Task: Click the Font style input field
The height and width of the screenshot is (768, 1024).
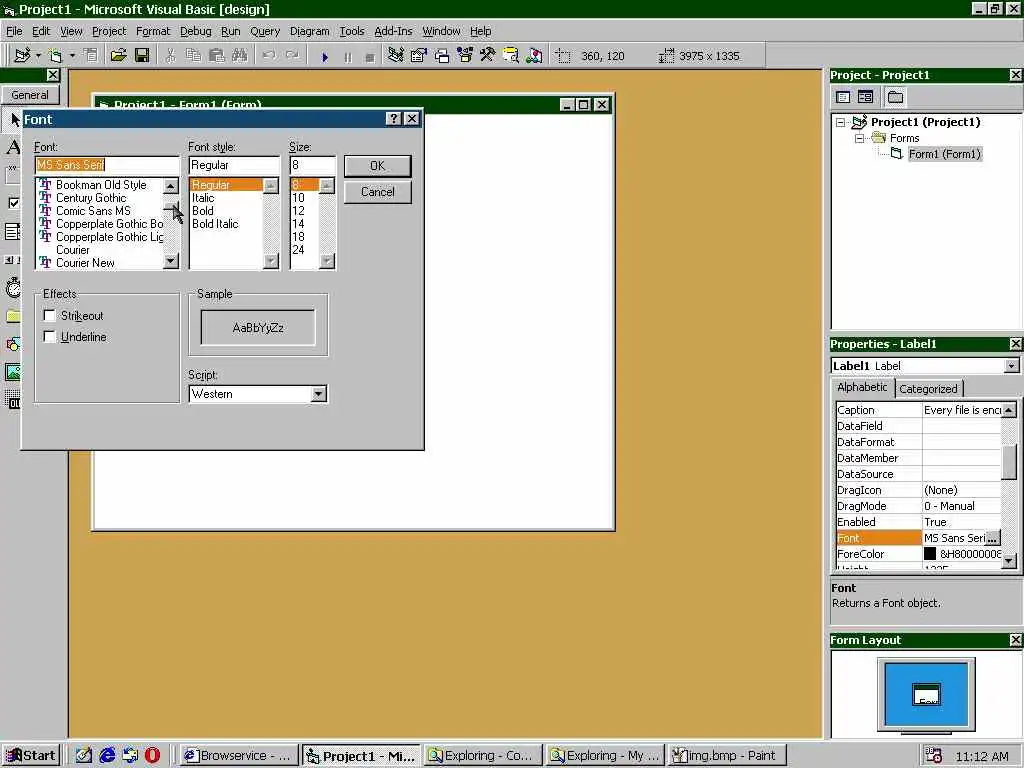Action: [234, 165]
